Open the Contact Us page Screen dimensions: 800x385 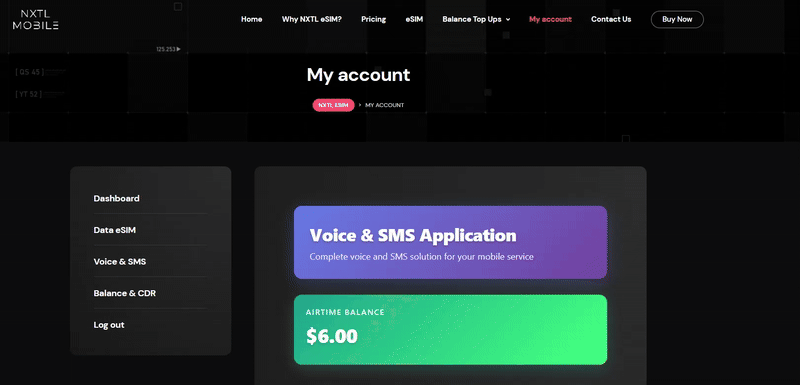point(611,19)
